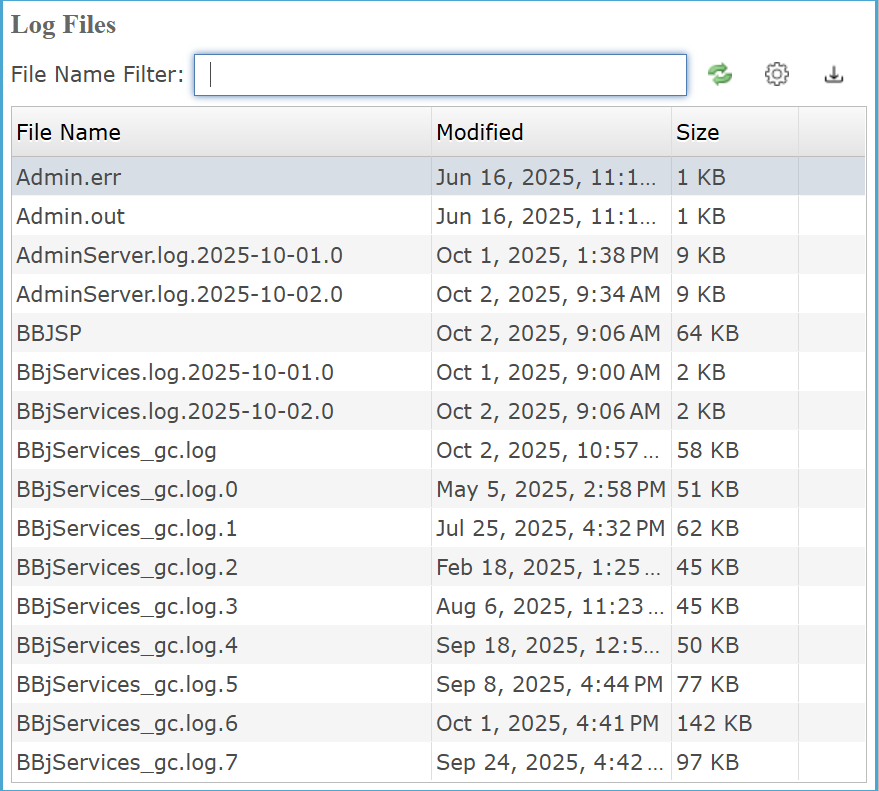Focus the File Name Filter field
879x791 pixels.
pyautogui.click(x=440, y=75)
